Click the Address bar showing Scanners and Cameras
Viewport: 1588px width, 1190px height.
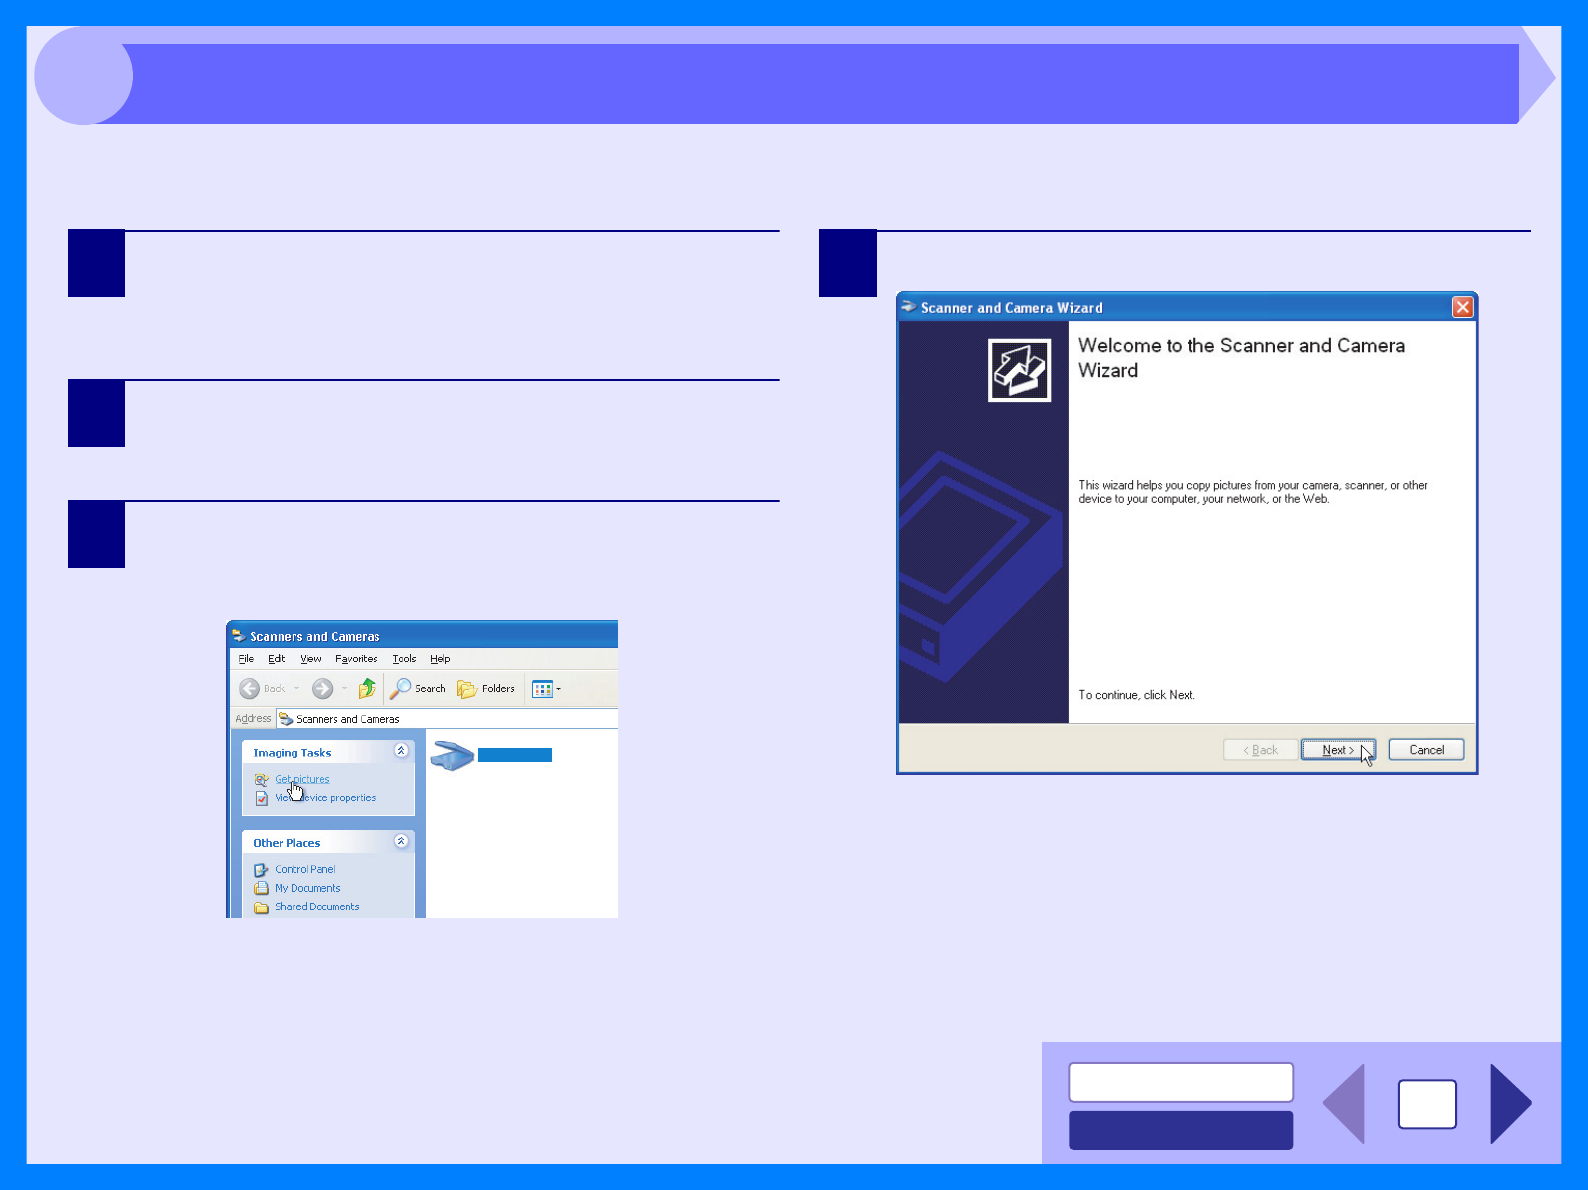447,719
